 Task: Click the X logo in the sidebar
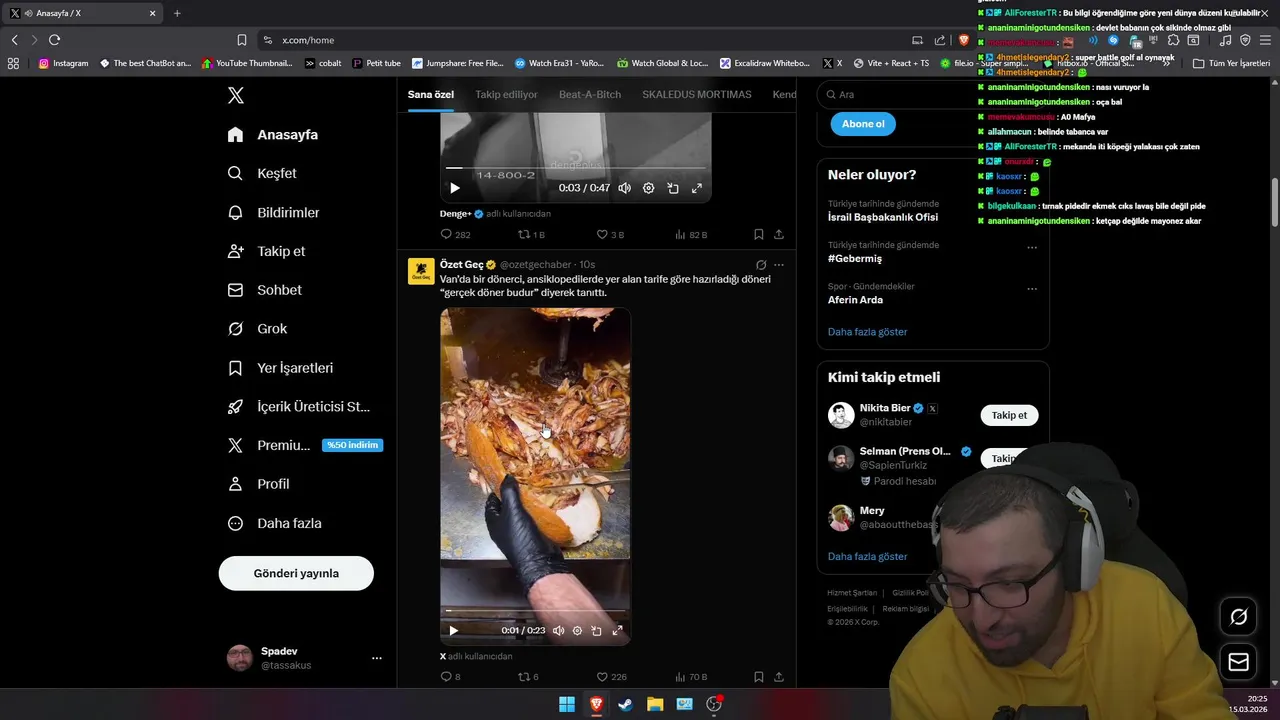point(236,96)
